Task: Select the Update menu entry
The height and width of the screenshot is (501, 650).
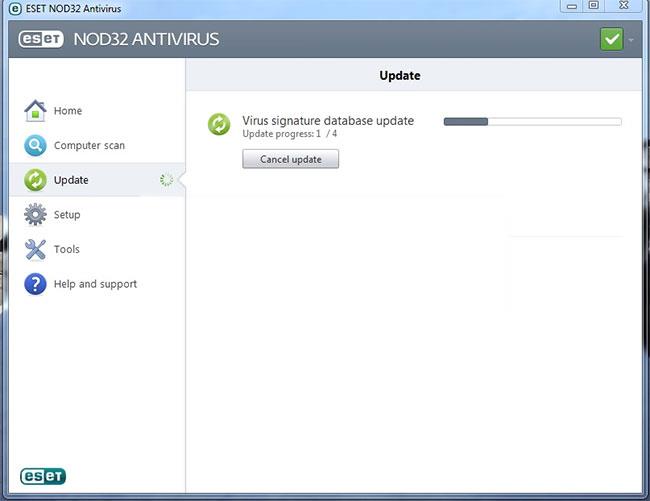Action: tap(96, 180)
